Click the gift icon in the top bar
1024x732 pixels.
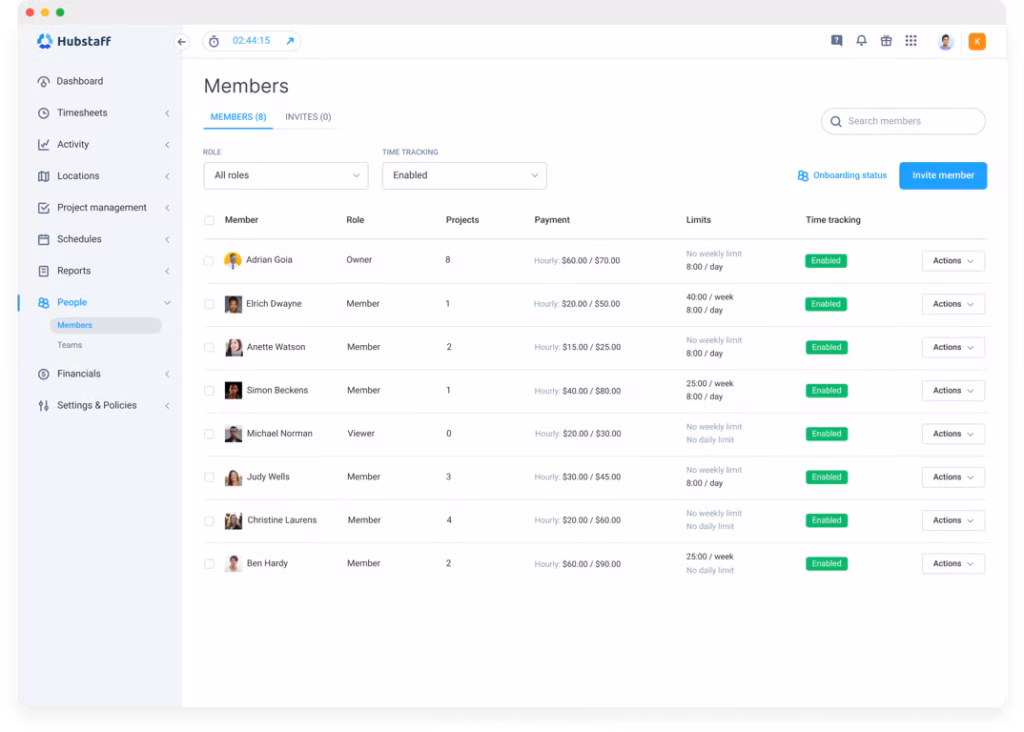(x=886, y=41)
